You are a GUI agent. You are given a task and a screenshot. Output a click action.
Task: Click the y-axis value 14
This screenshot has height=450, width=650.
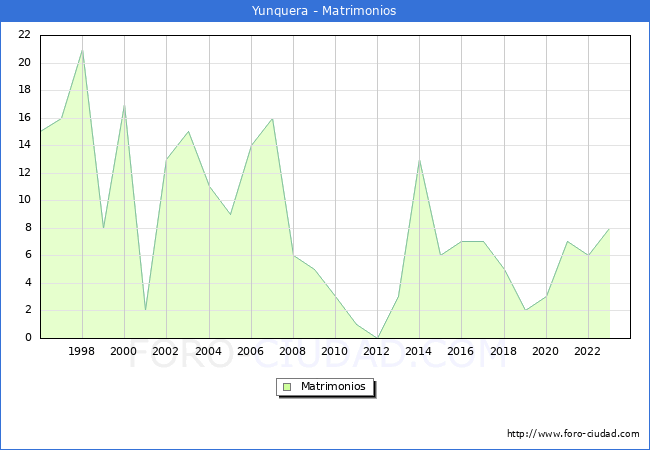tap(24, 145)
